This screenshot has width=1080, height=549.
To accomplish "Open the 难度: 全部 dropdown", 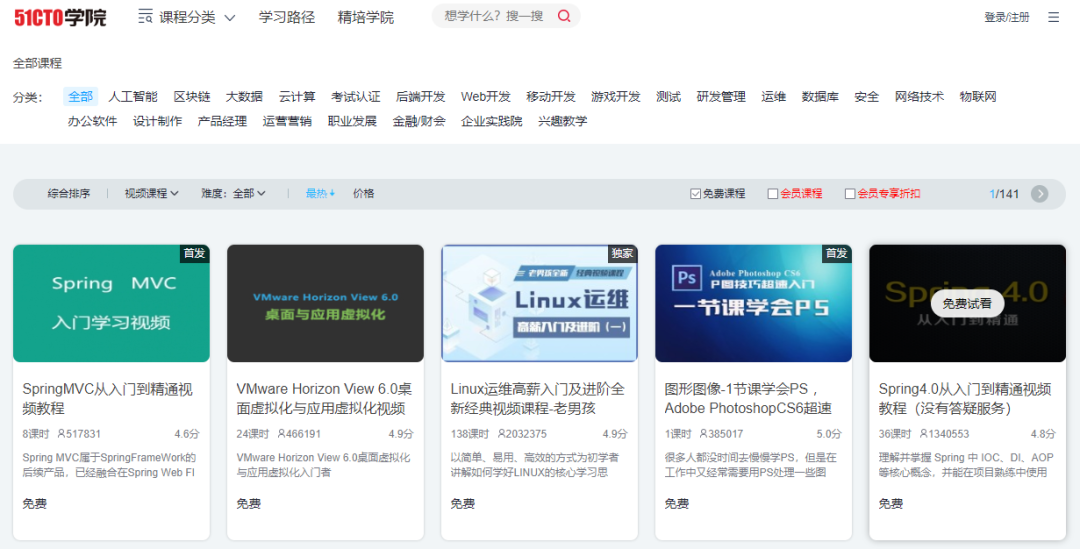I will click(x=233, y=194).
